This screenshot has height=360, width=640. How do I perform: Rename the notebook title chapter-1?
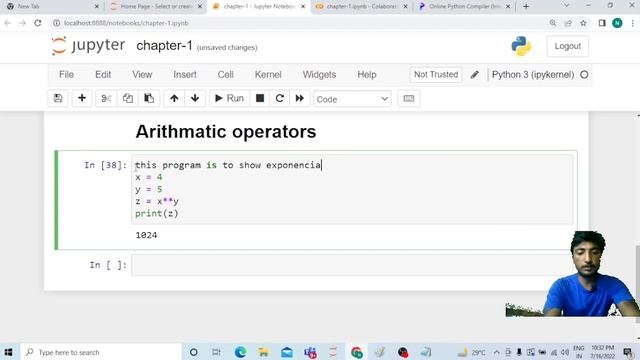coord(164,46)
